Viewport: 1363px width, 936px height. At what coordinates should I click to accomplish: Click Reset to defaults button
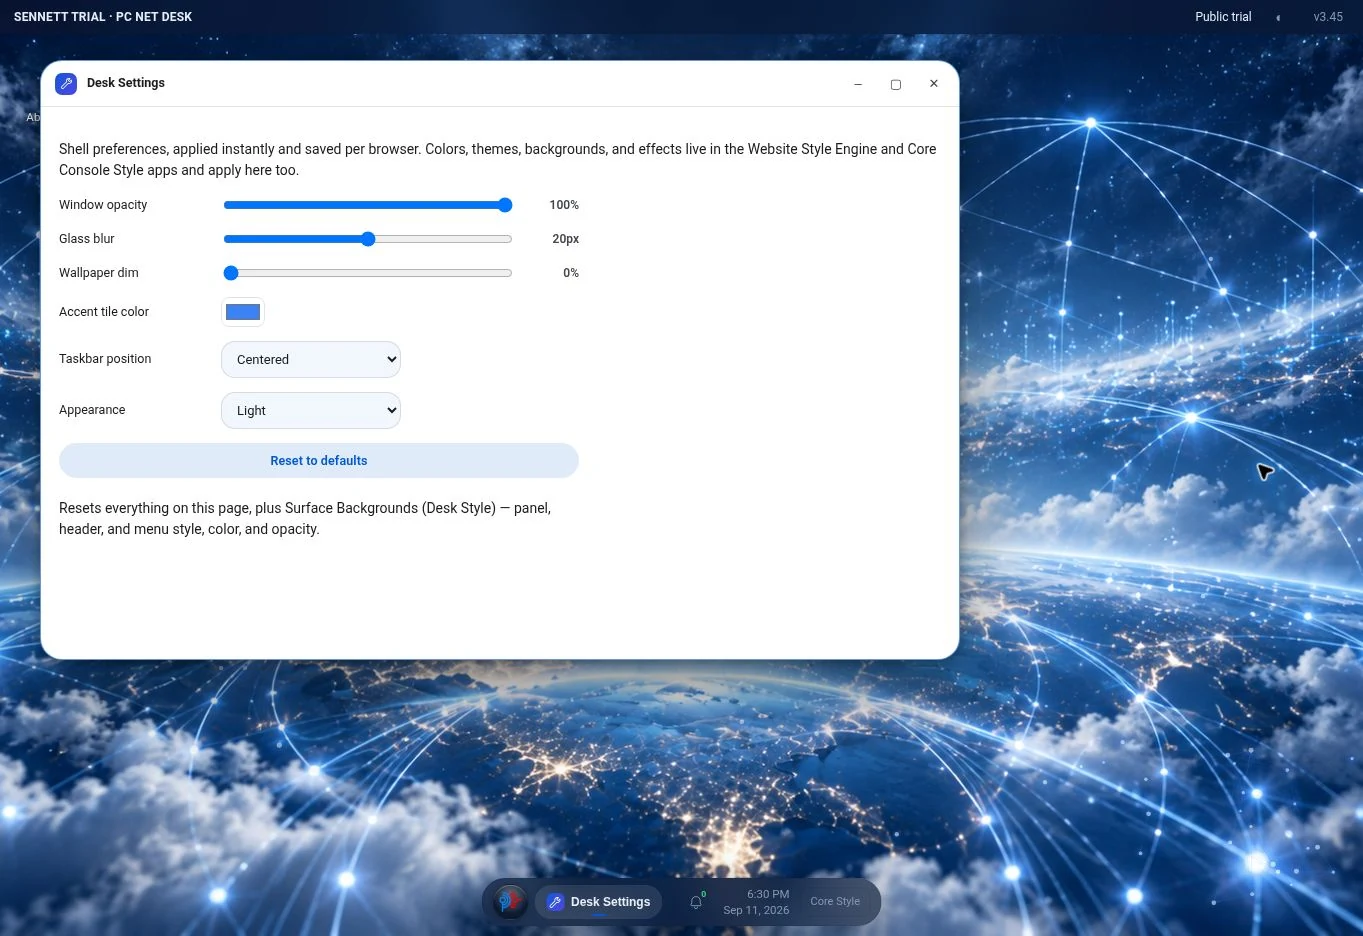point(319,460)
